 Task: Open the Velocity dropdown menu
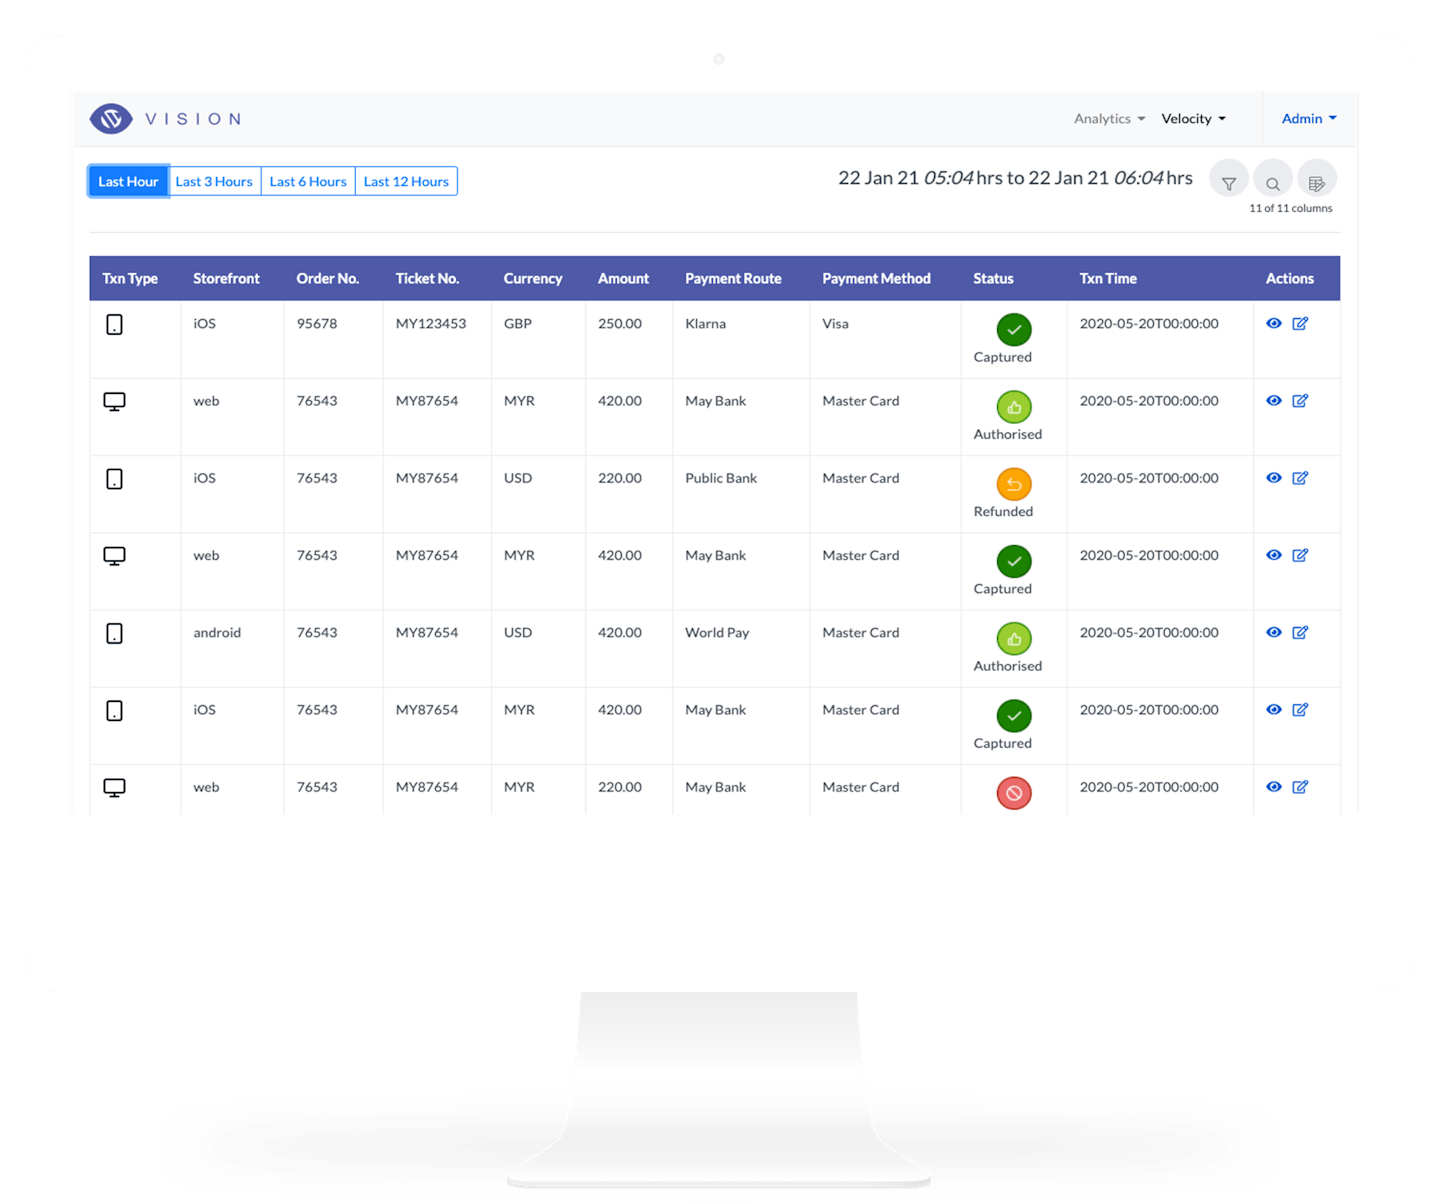tap(1193, 119)
